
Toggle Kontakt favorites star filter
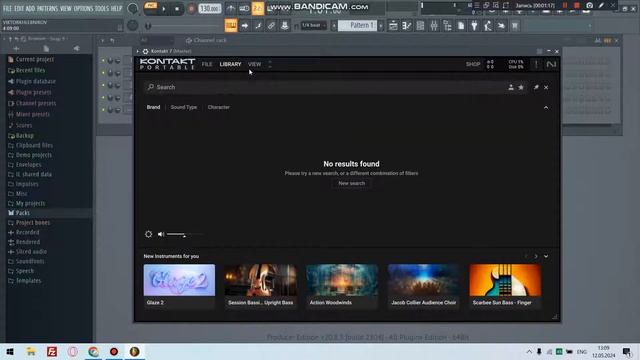[521, 87]
